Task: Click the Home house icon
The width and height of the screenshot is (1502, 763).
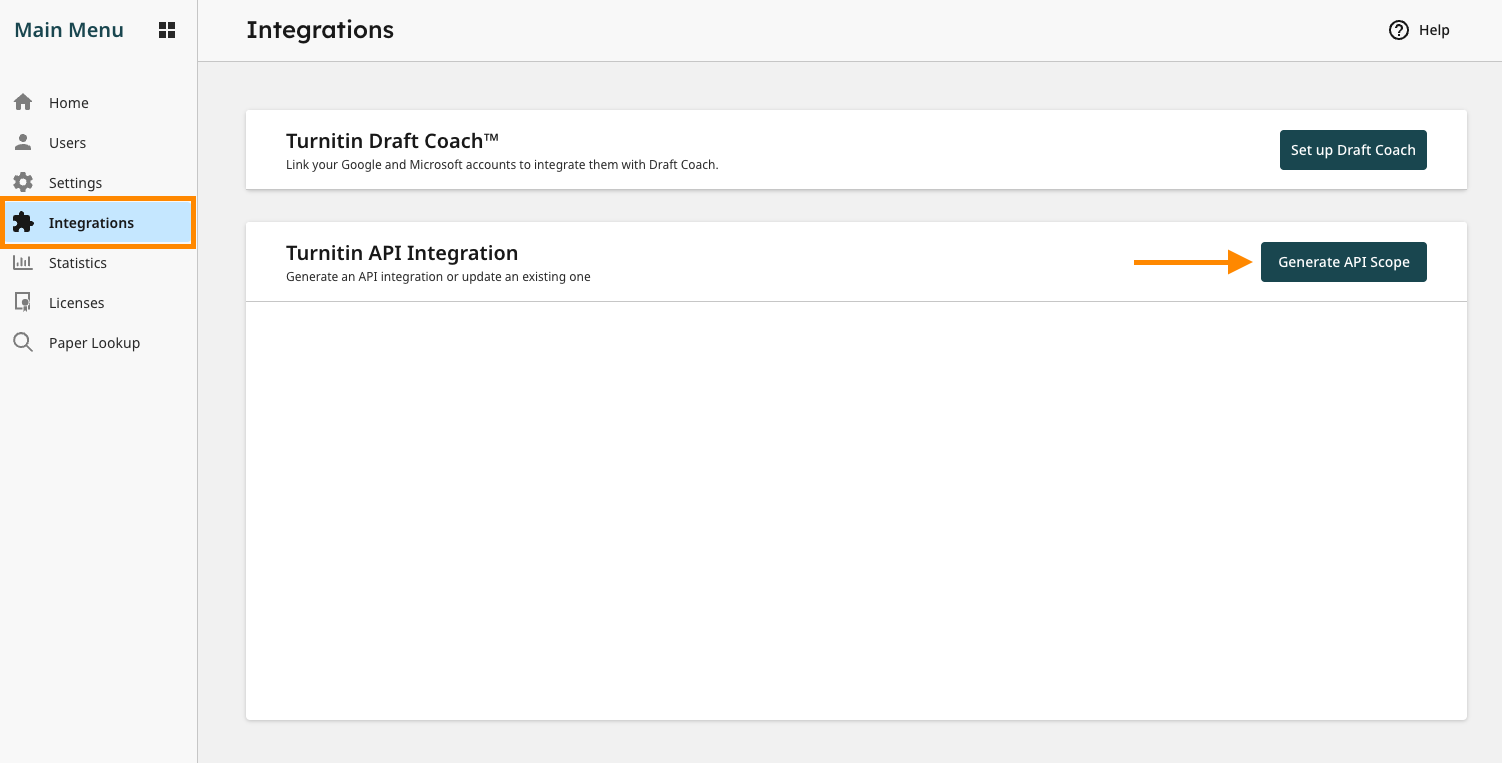Action: (x=23, y=102)
